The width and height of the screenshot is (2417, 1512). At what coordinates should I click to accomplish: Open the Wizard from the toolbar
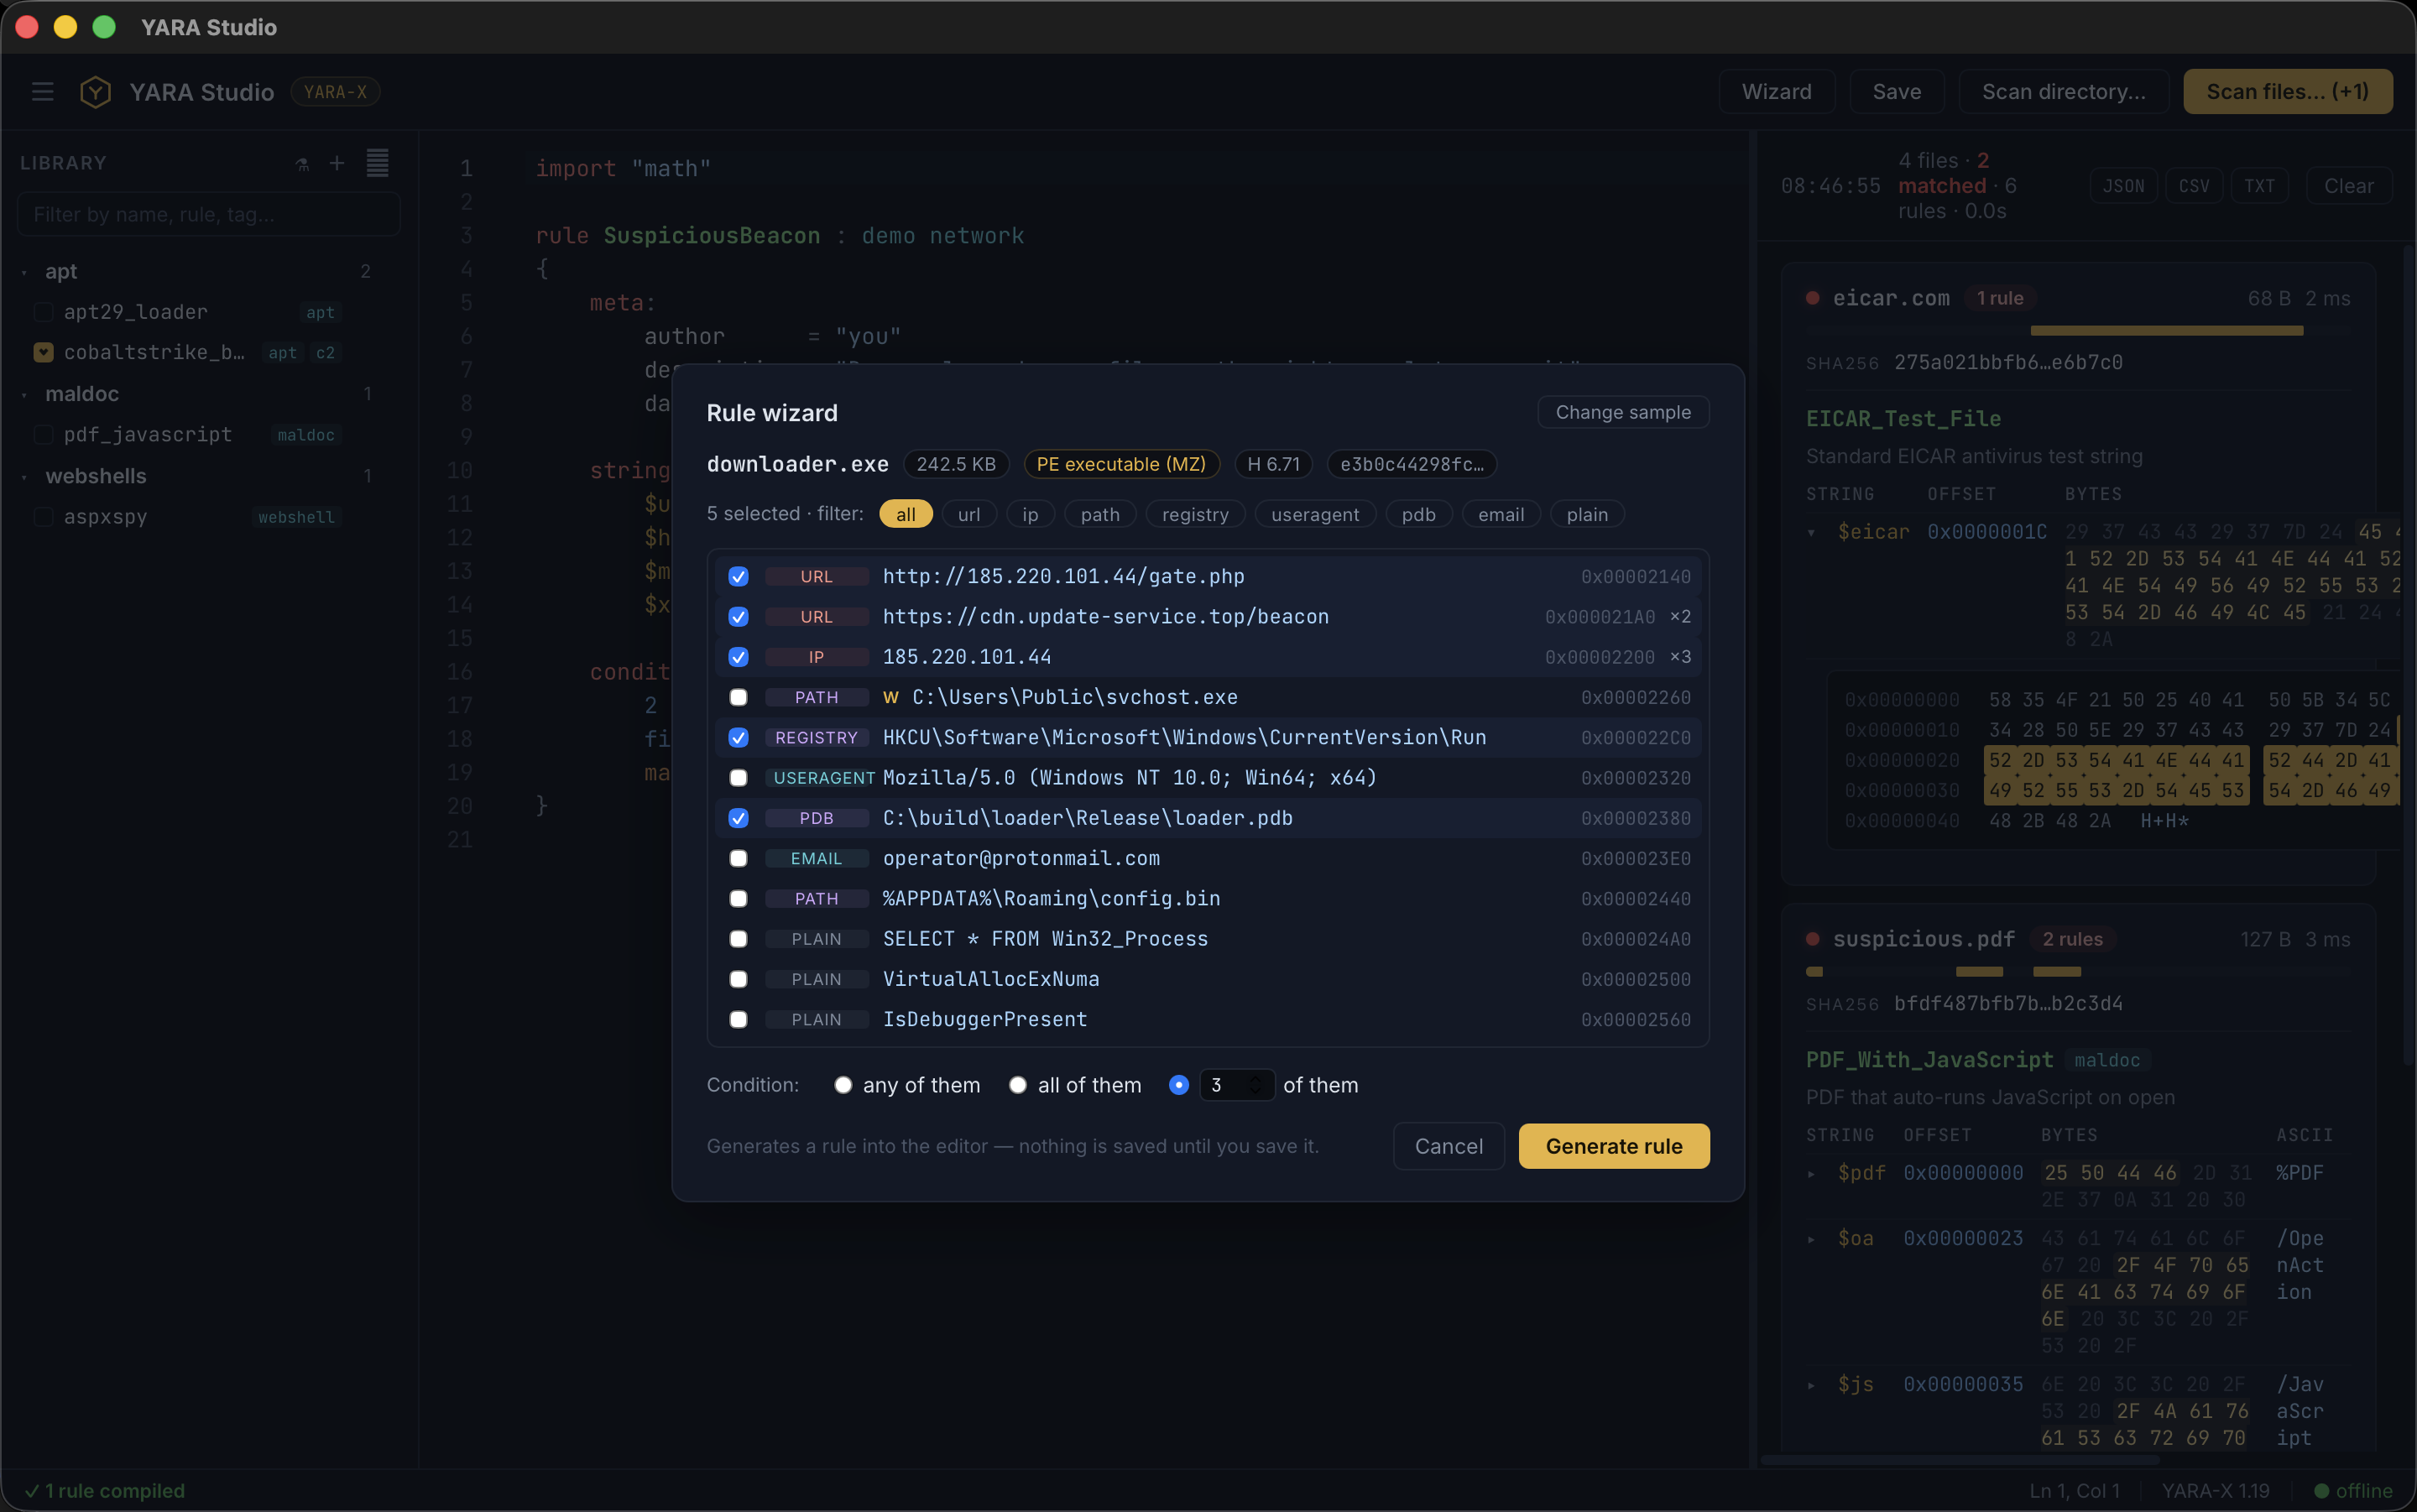click(1776, 92)
